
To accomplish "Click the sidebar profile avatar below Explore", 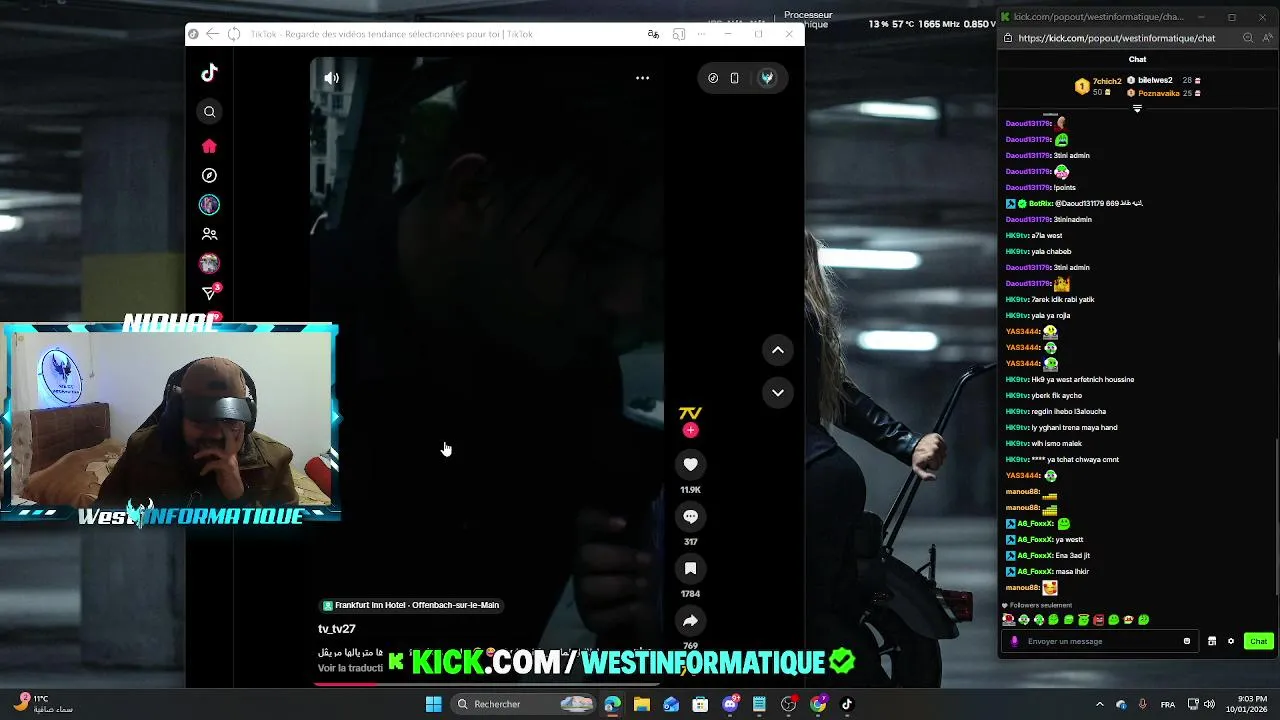I will 209,205.
